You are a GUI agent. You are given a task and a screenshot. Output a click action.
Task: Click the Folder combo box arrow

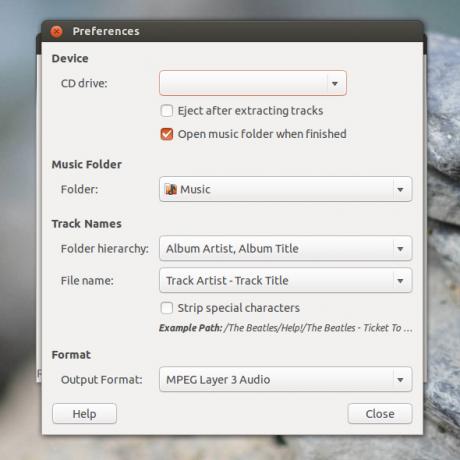point(400,190)
